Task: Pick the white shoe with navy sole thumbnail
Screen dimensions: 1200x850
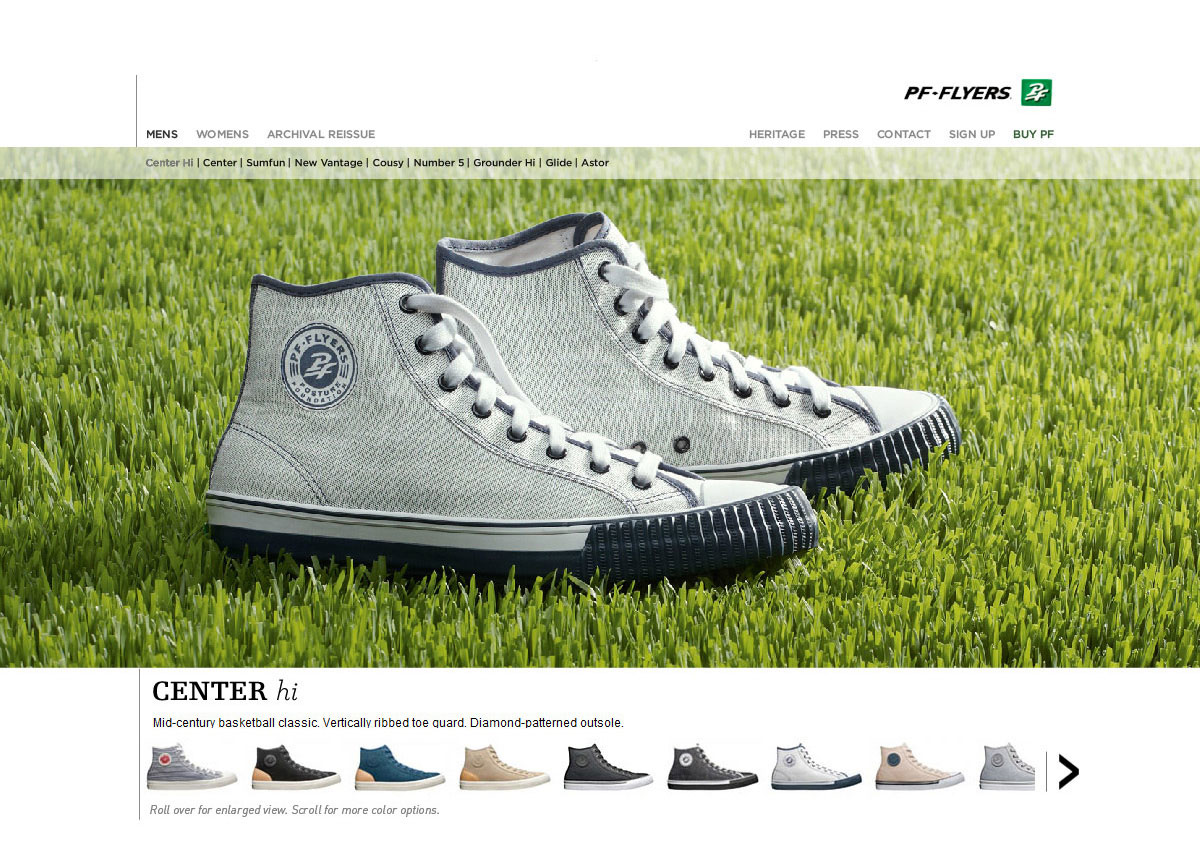Action: click(816, 768)
